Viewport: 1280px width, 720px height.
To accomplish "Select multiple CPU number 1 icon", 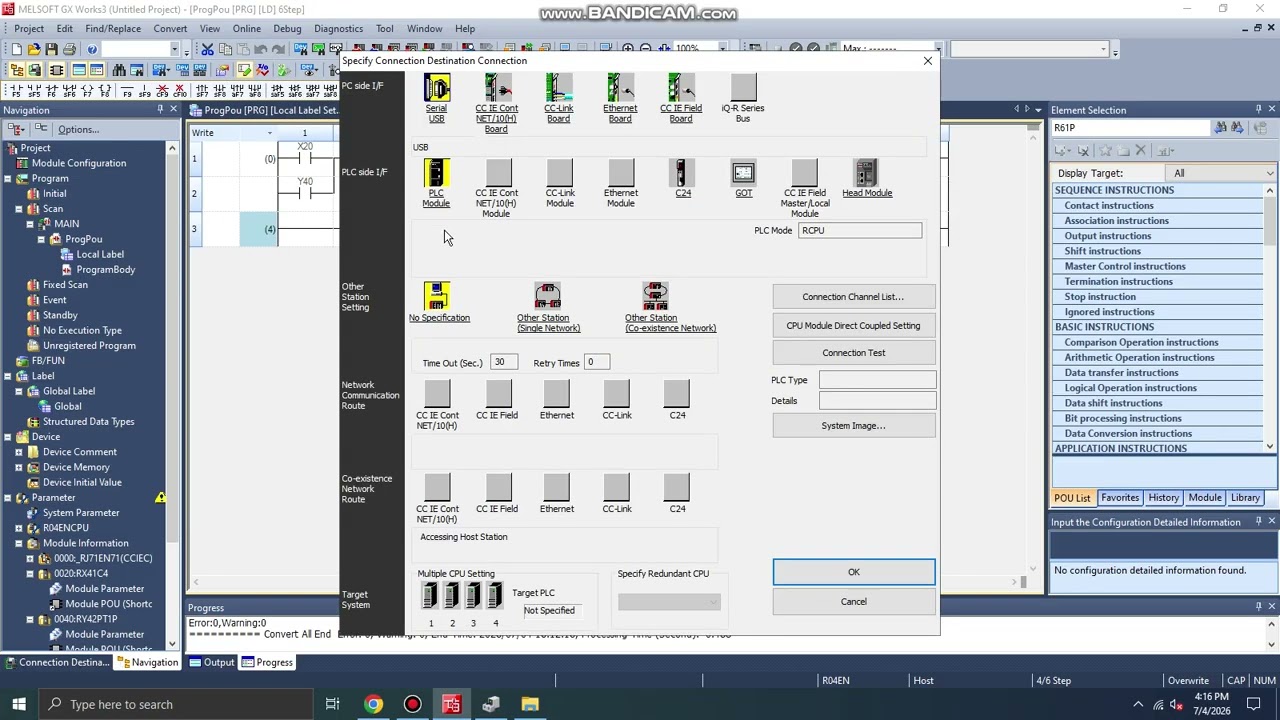I will pos(430,597).
